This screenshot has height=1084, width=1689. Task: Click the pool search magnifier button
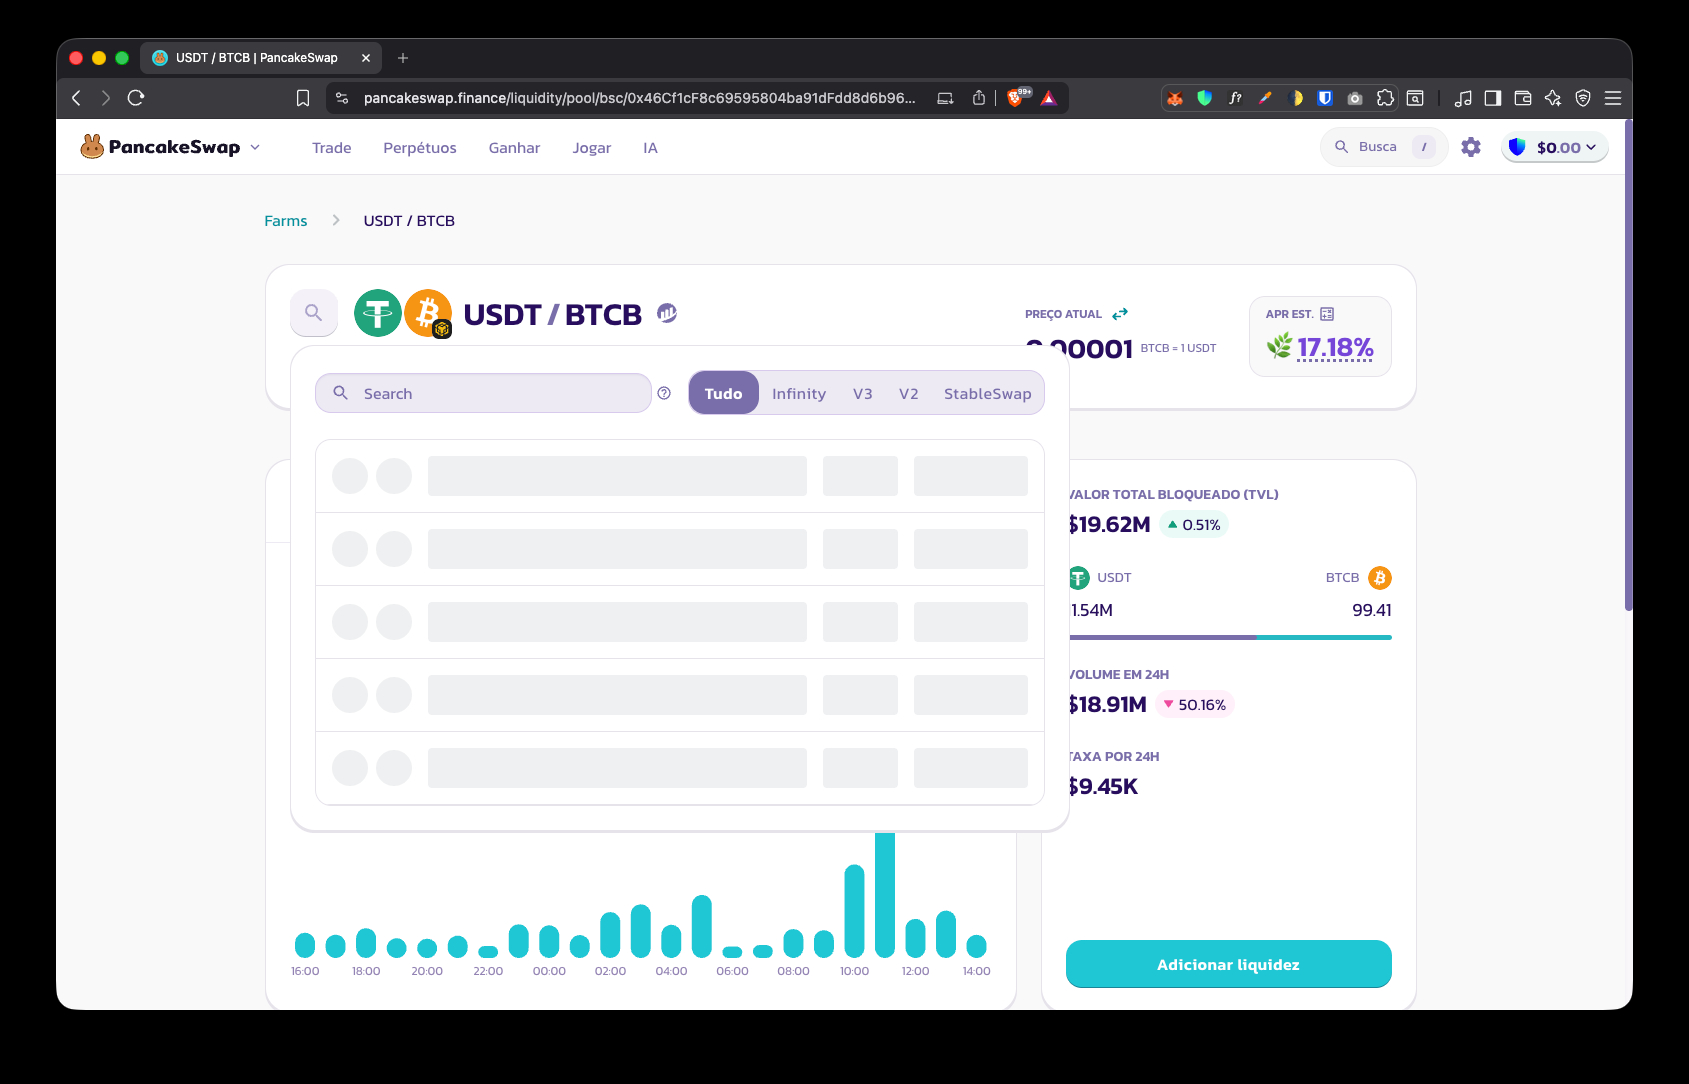314,313
